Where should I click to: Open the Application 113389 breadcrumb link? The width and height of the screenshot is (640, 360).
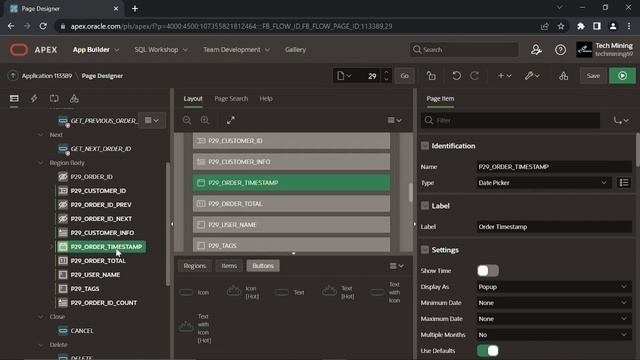(x=47, y=76)
